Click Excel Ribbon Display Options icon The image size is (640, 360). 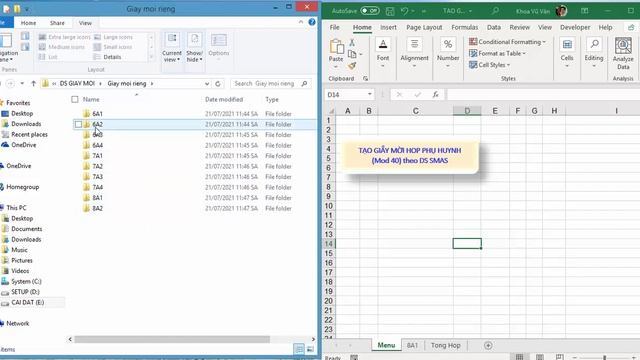(x=584, y=11)
